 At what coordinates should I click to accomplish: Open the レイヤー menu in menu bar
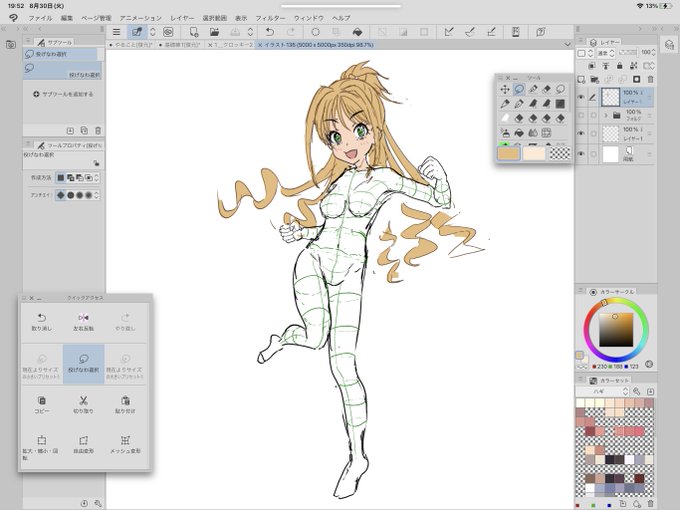click(x=182, y=18)
